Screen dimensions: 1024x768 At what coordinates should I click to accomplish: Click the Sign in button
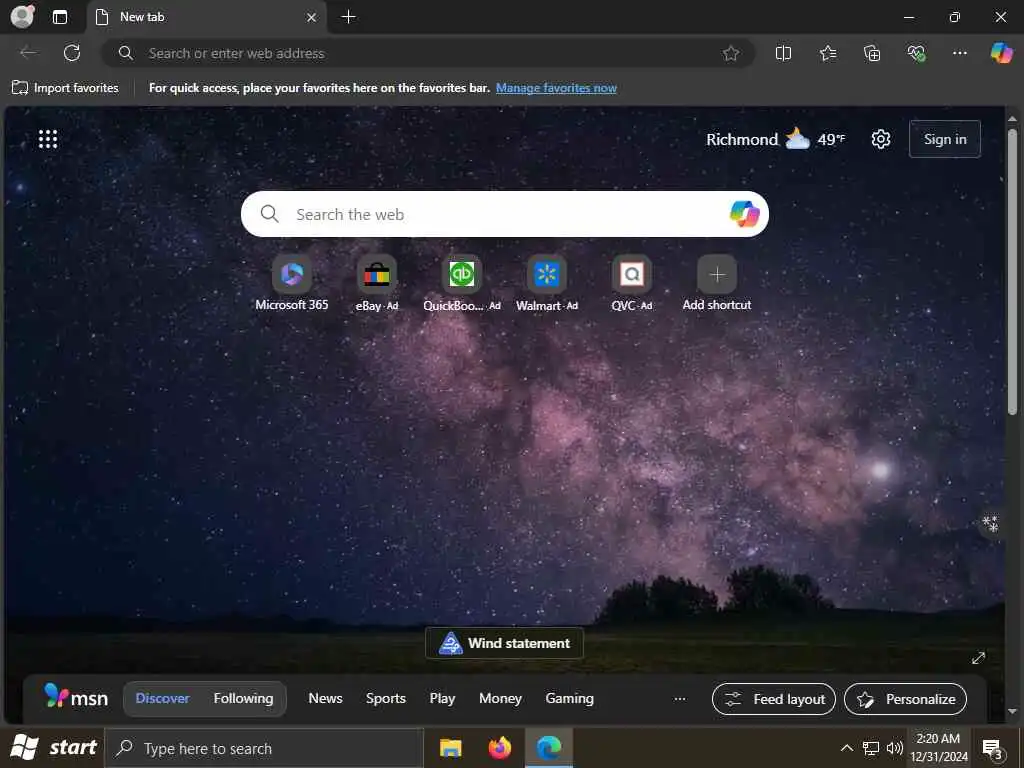(x=944, y=139)
